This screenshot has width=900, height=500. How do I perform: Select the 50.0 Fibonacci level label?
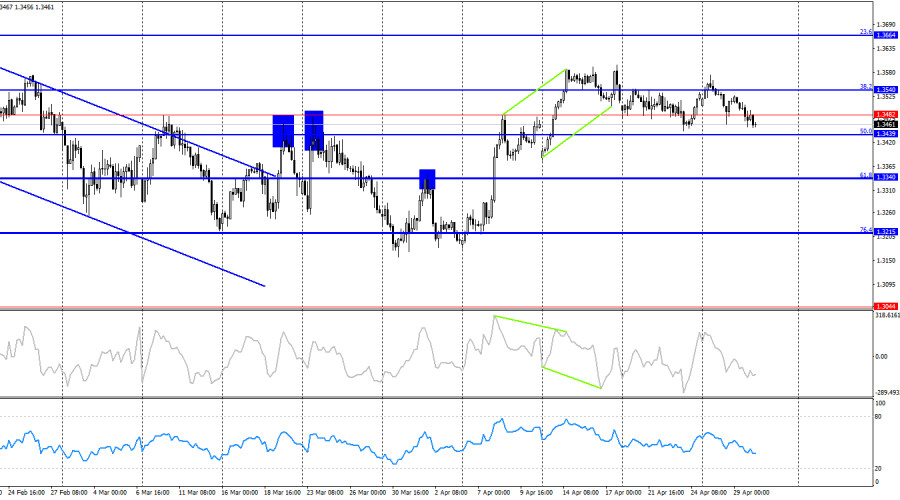pyautogui.click(x=866, y=131)
